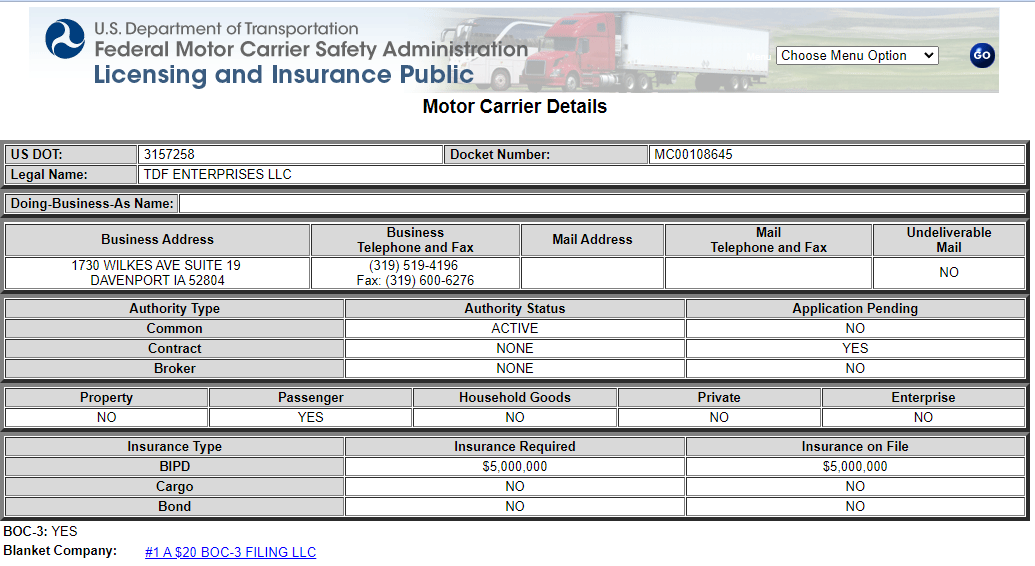This screenshot has height=566, width=1035.
Task: Click the Federal Motor Carrier Safety Administration text
Action: [311, 49]
